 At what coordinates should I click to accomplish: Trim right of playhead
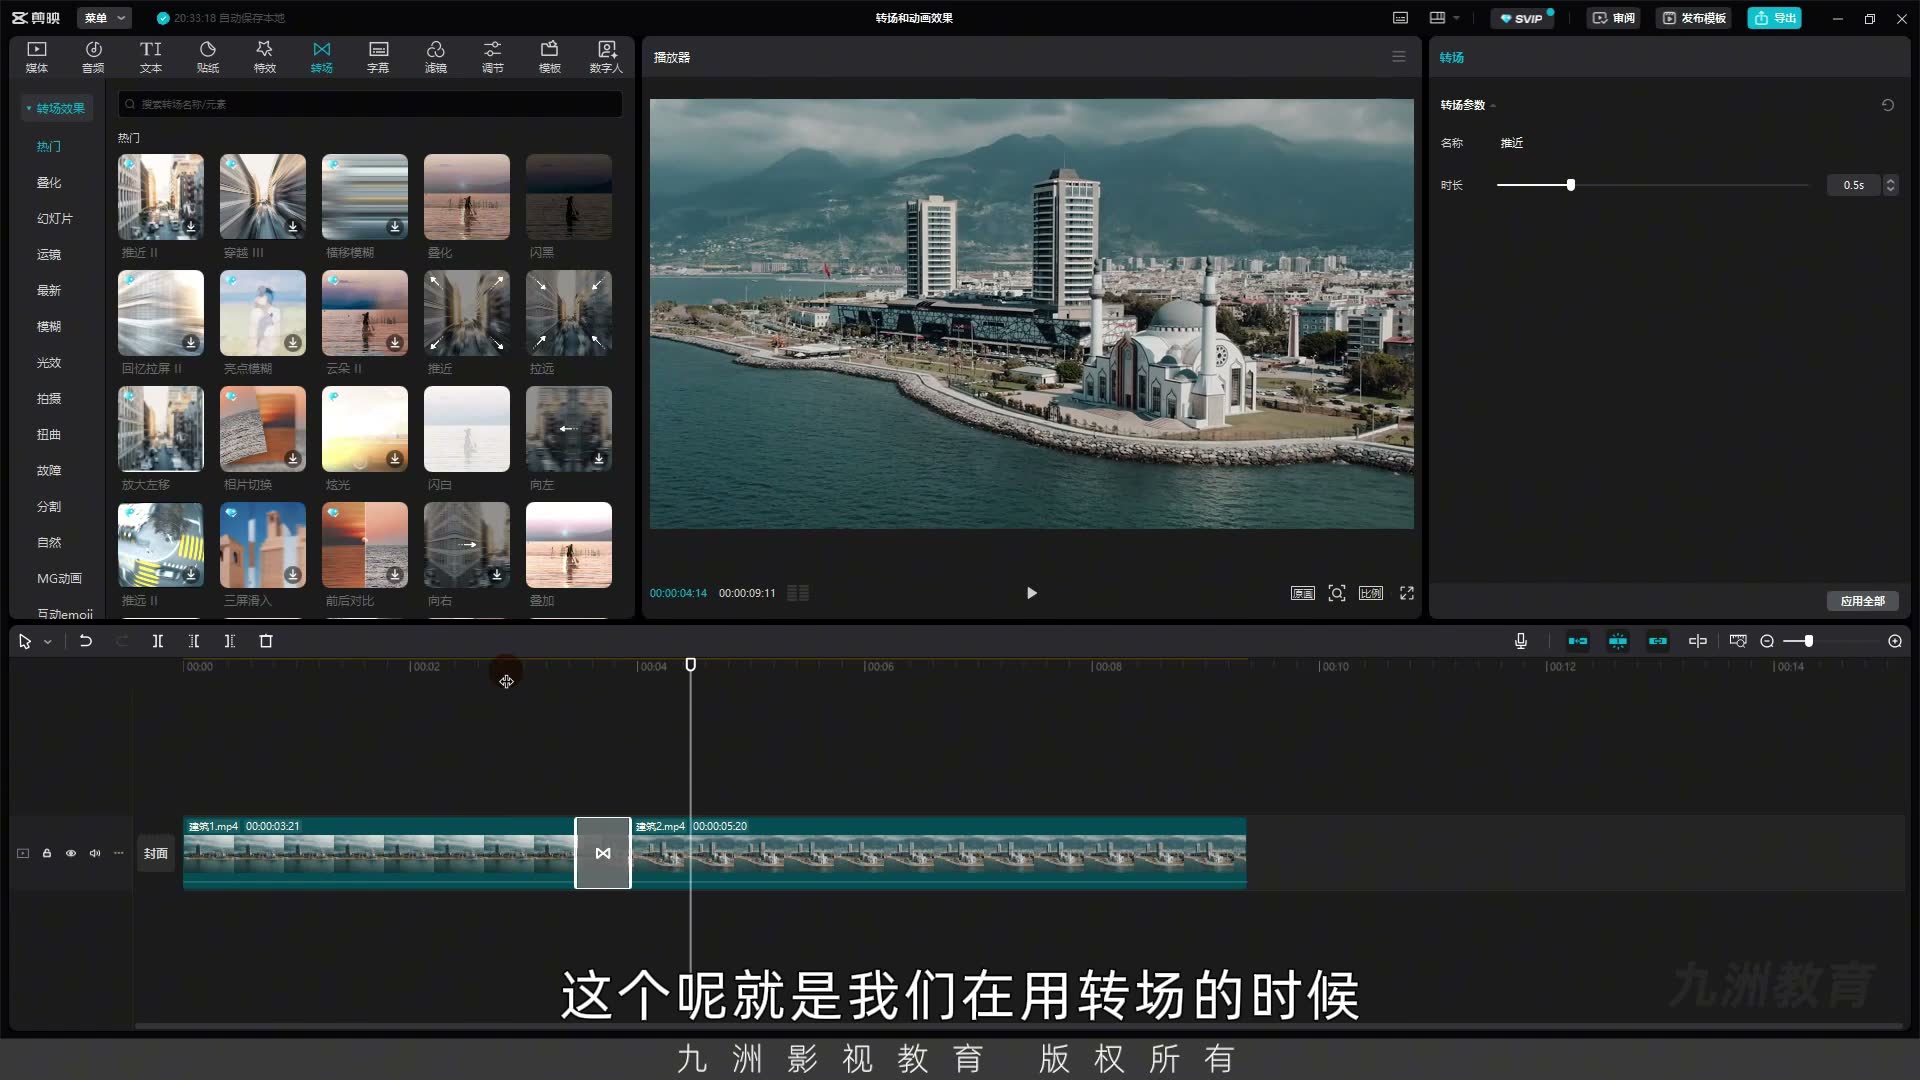coord(230,641)
